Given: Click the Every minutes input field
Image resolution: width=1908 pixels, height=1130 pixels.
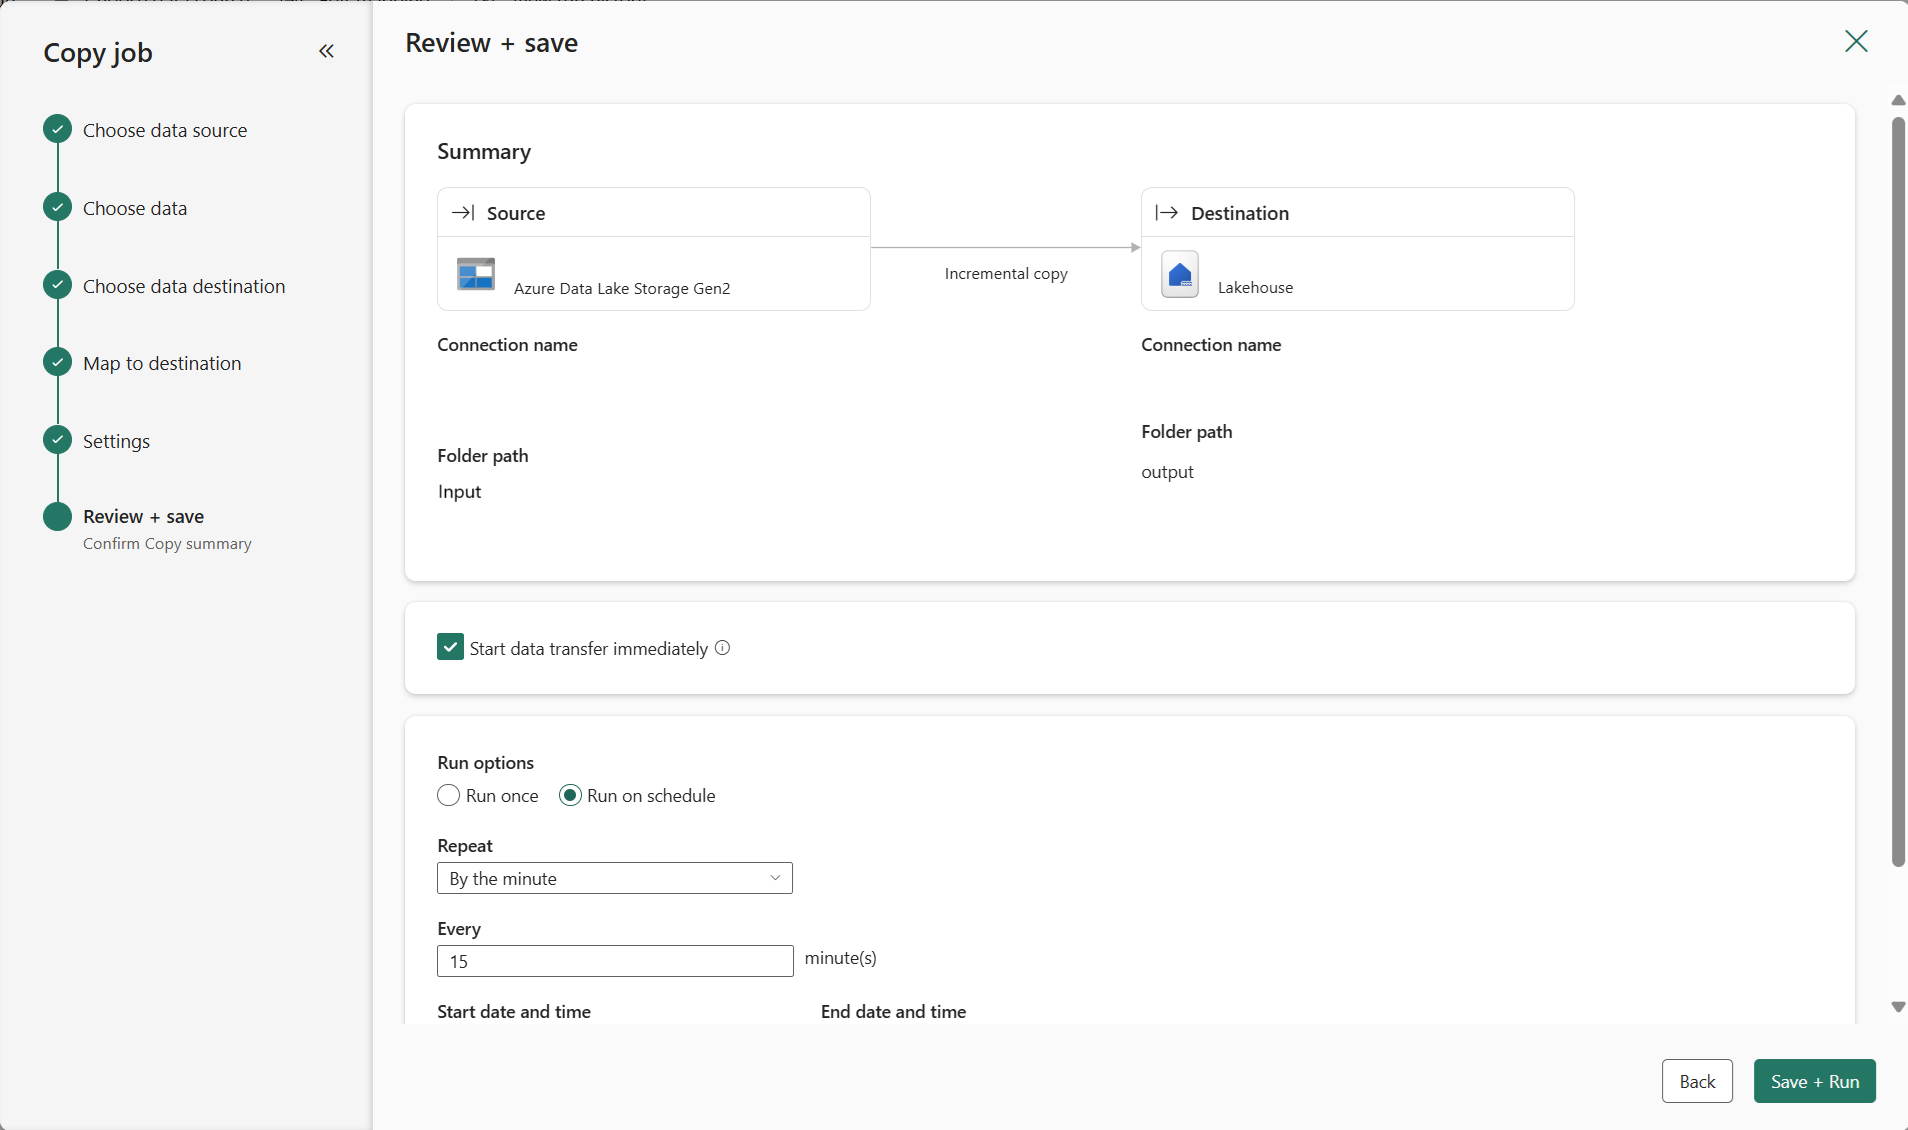Looking at the screenshot, I should click(614, 961).
